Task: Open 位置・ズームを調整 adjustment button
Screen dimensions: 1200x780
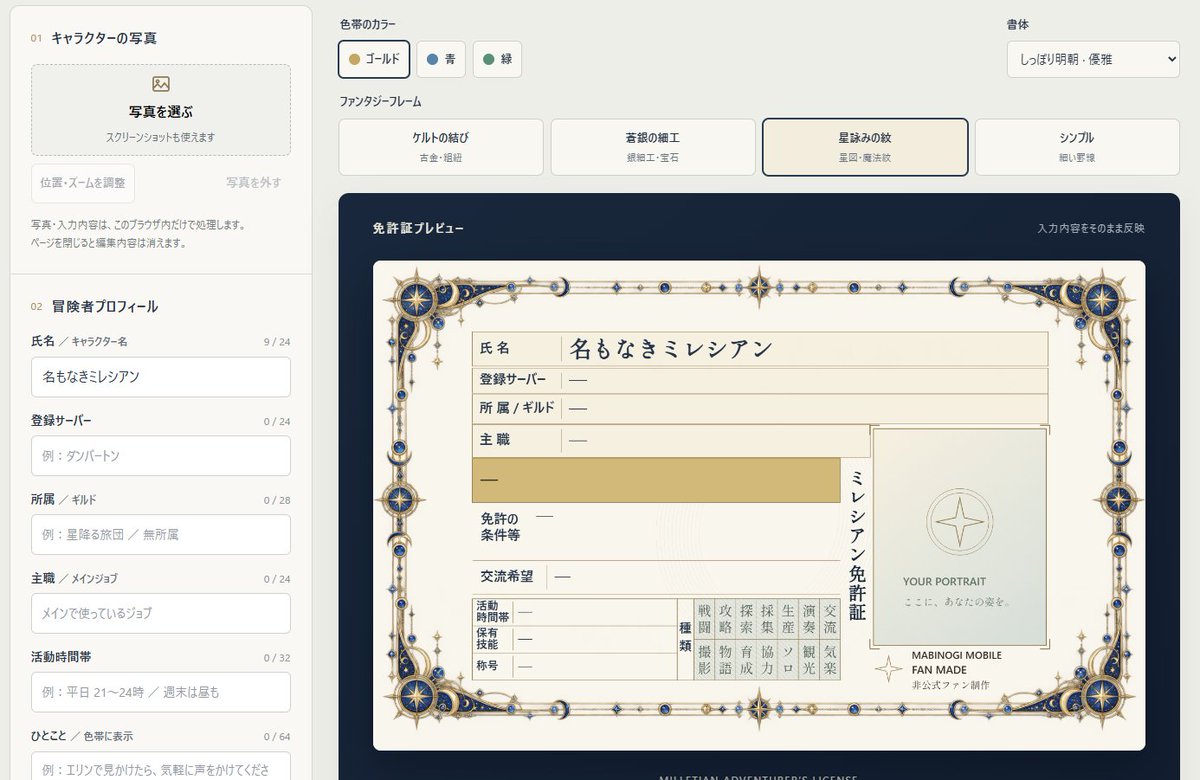Action: [x=83, y=183]
